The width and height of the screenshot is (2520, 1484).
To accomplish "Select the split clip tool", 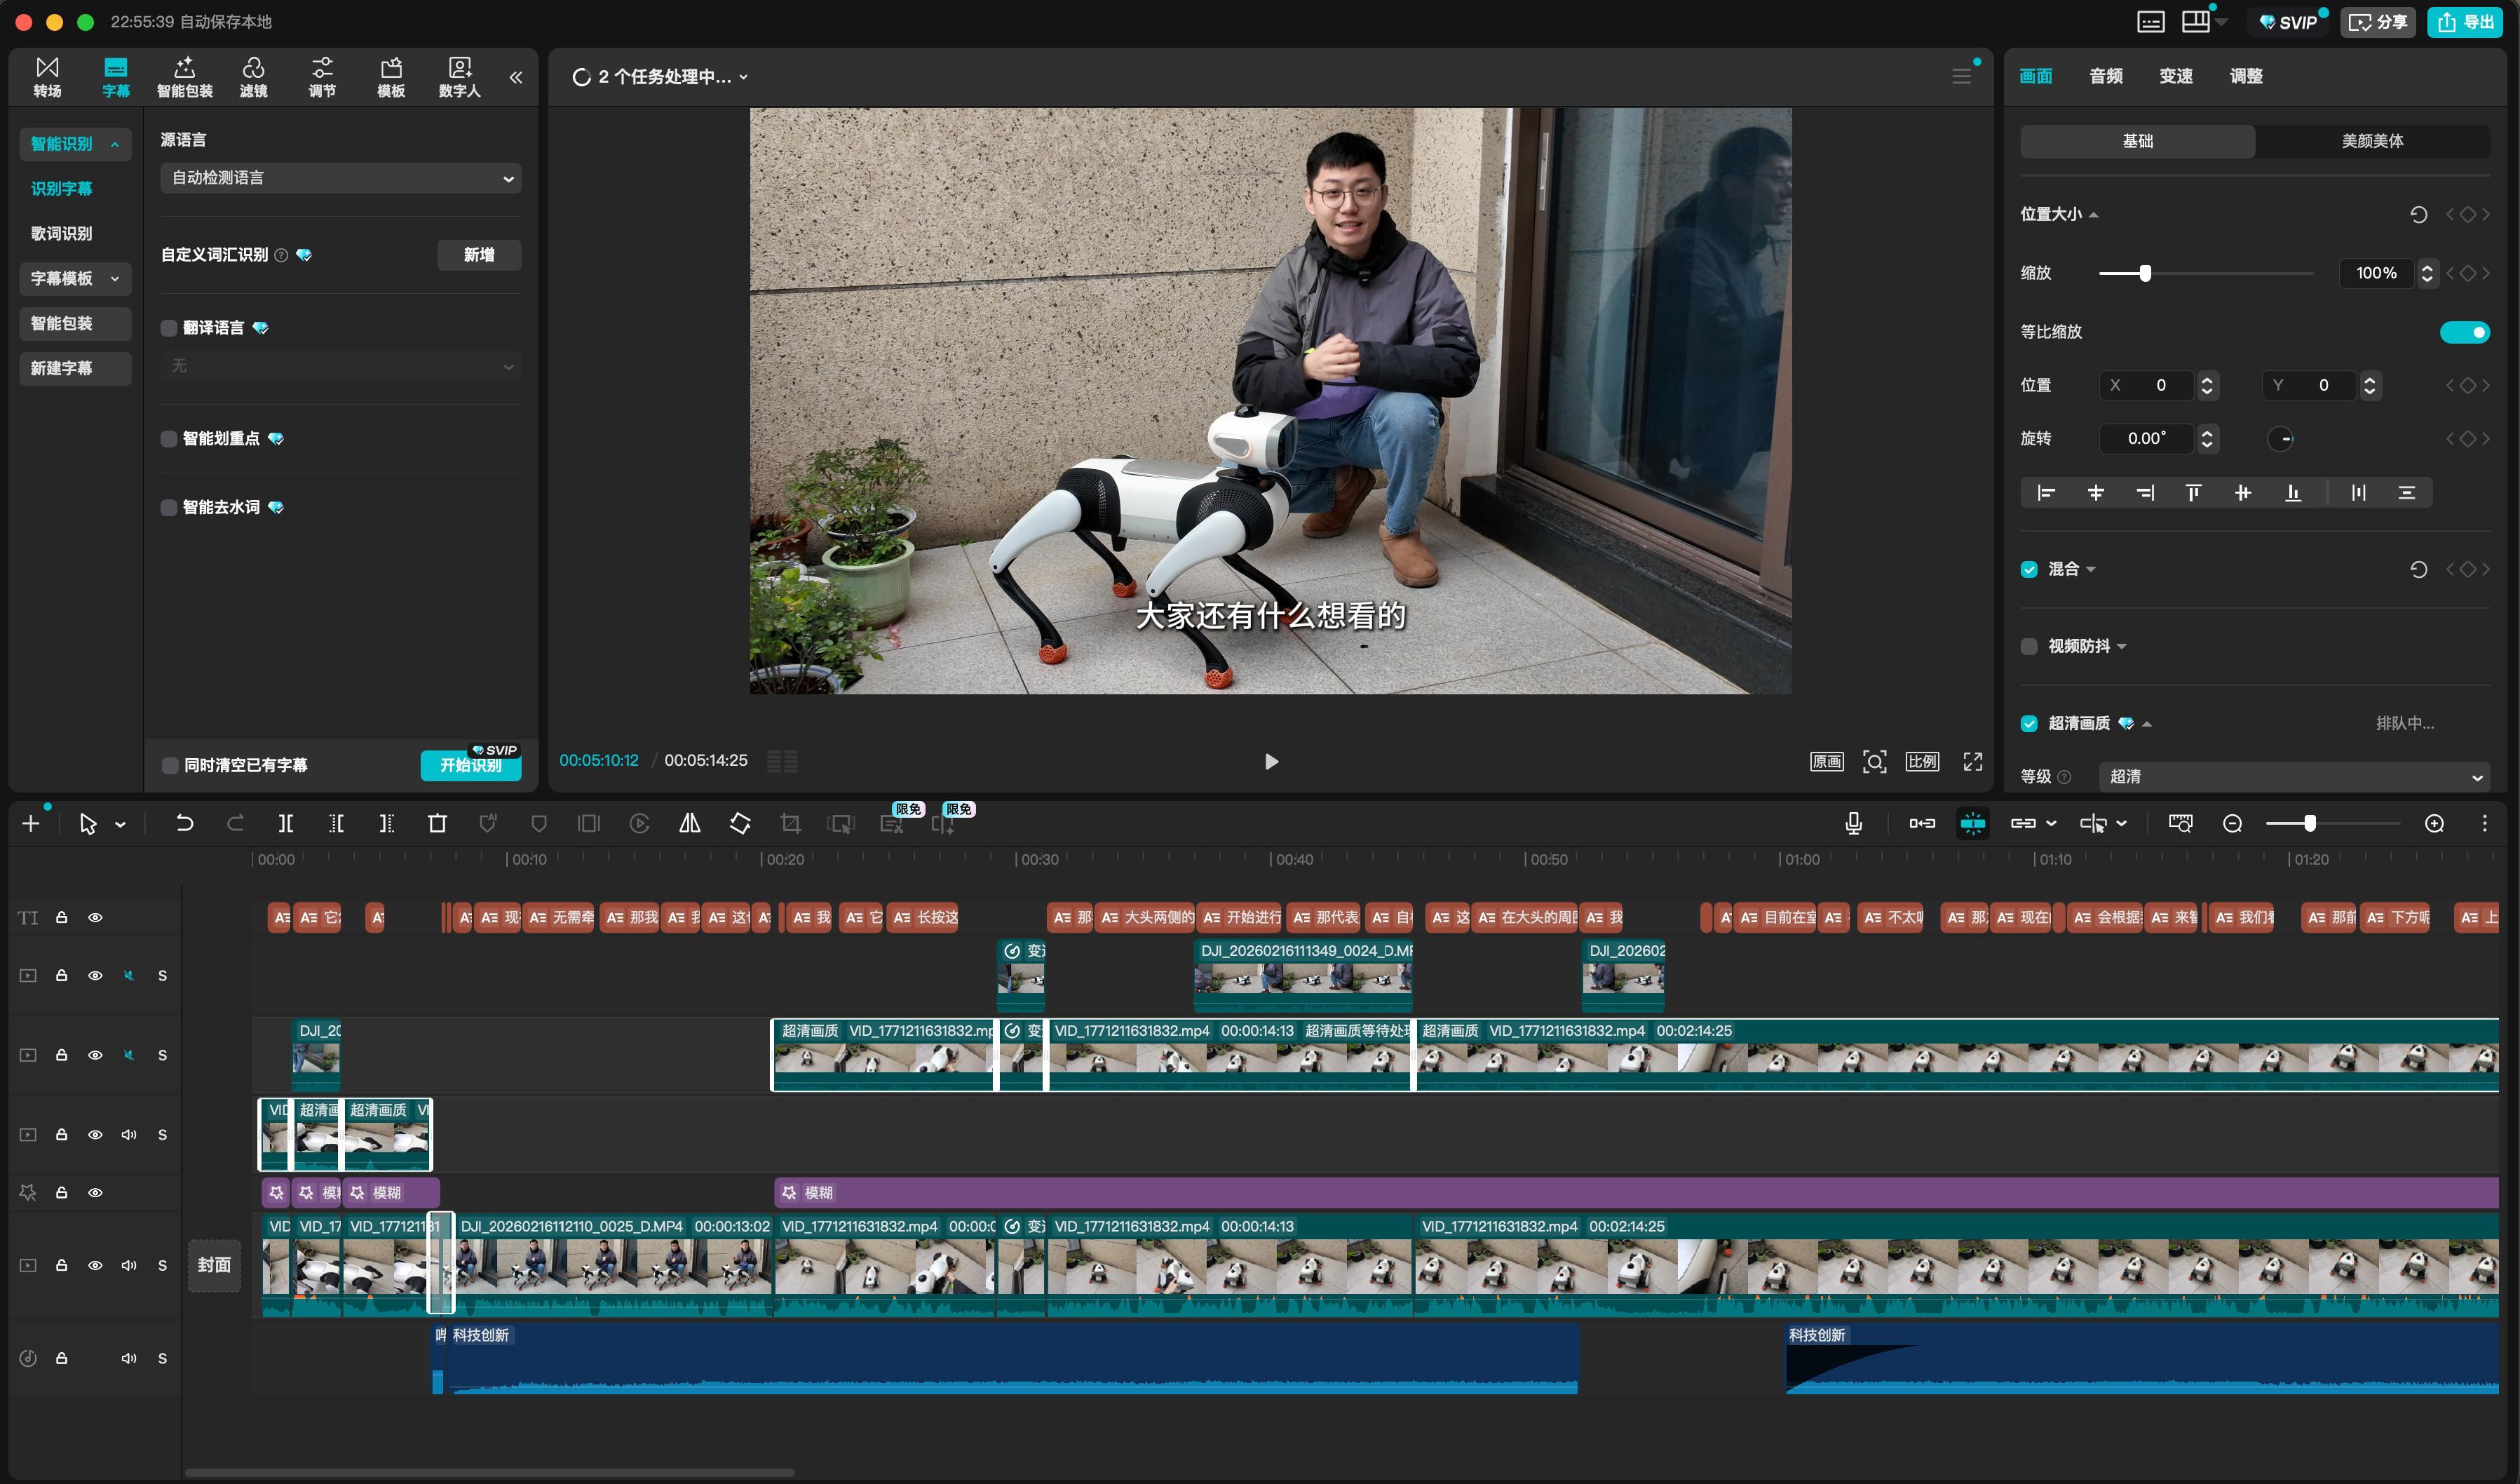I will tap(286, 823).
